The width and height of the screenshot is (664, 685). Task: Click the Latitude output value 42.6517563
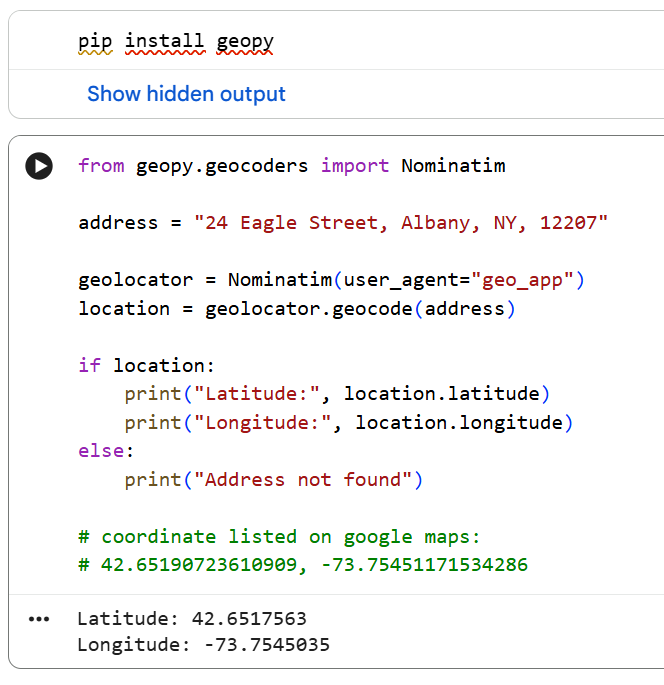[249, 619]
